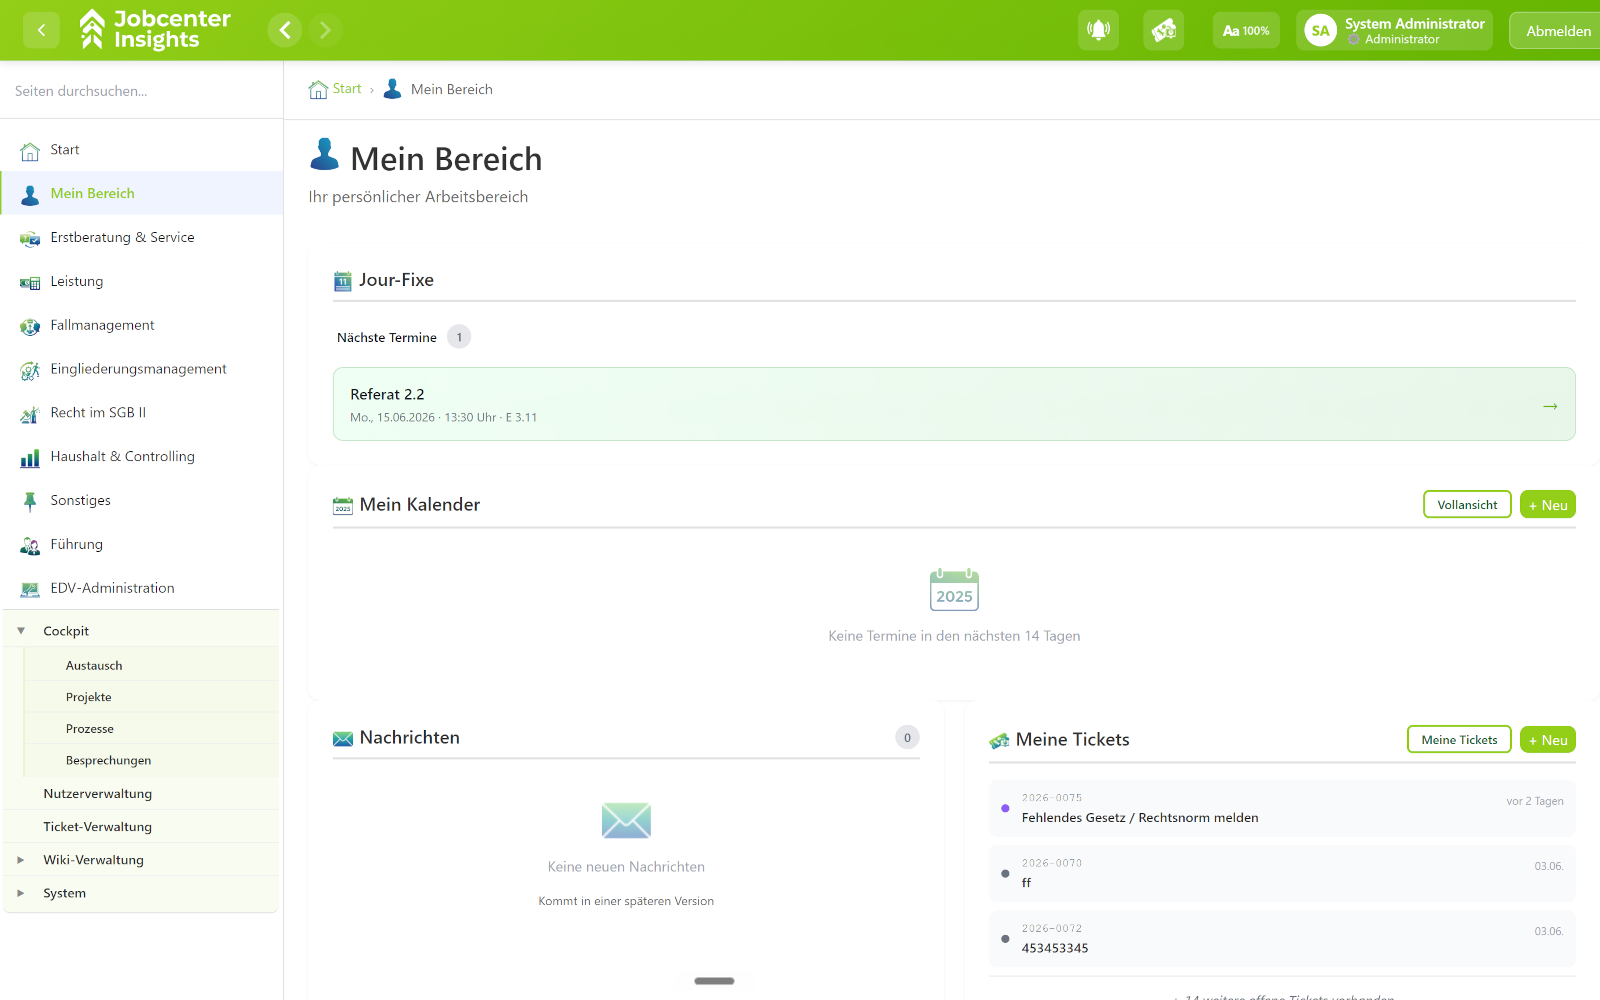Click the gray panel handle bar under Nachrichten
The width and height of the screenshot is (1600, 1000).
tap(714, 981)
